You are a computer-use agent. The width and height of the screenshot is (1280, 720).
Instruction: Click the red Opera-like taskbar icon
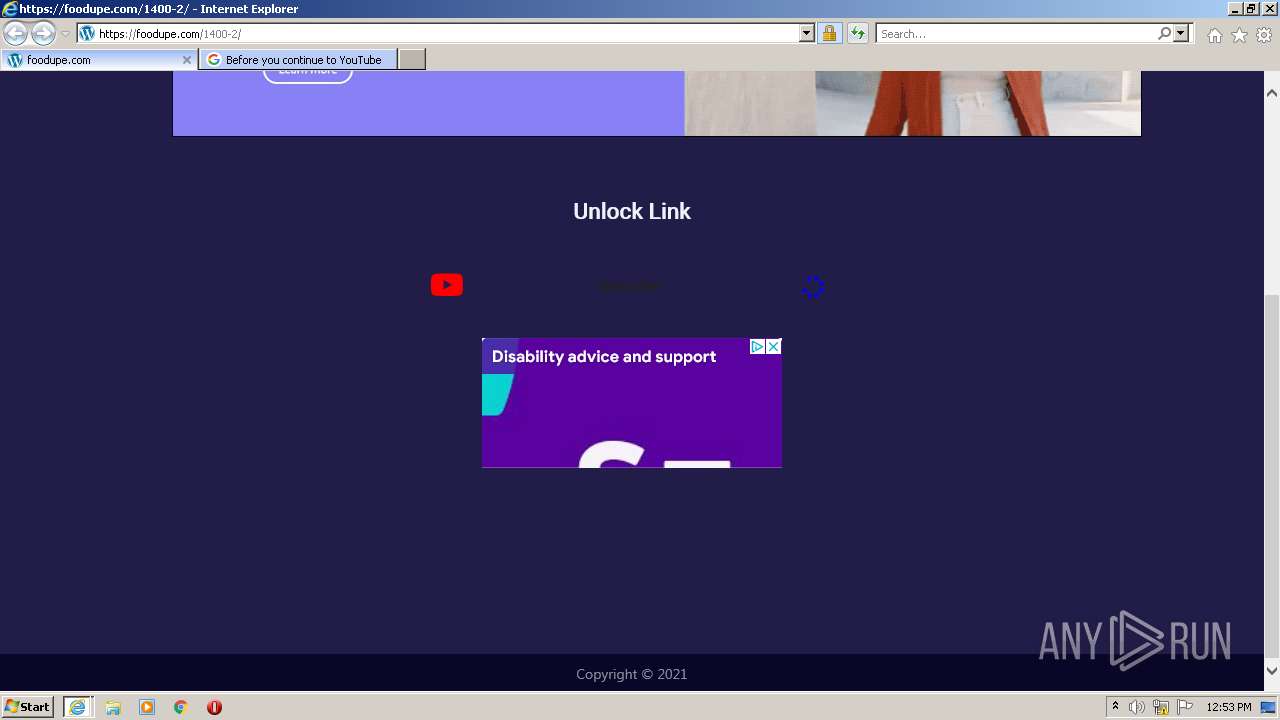pyautogui.click(x=214, y=707)
